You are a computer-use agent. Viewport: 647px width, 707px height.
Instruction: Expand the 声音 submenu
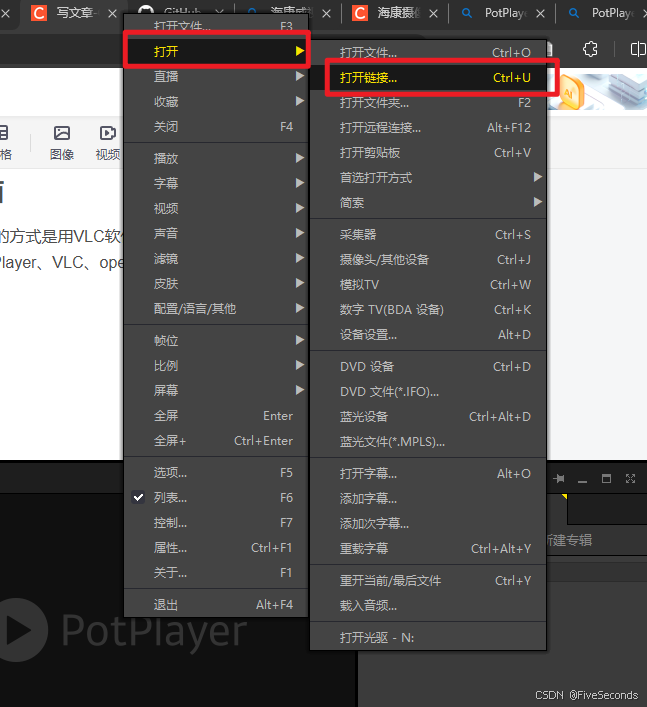216,233
